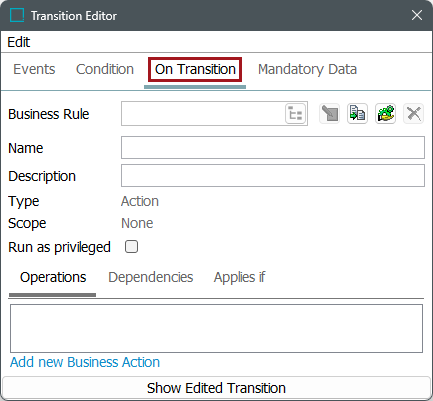
Task: Click the Show Edited Transition button
Action: (216, 388)
